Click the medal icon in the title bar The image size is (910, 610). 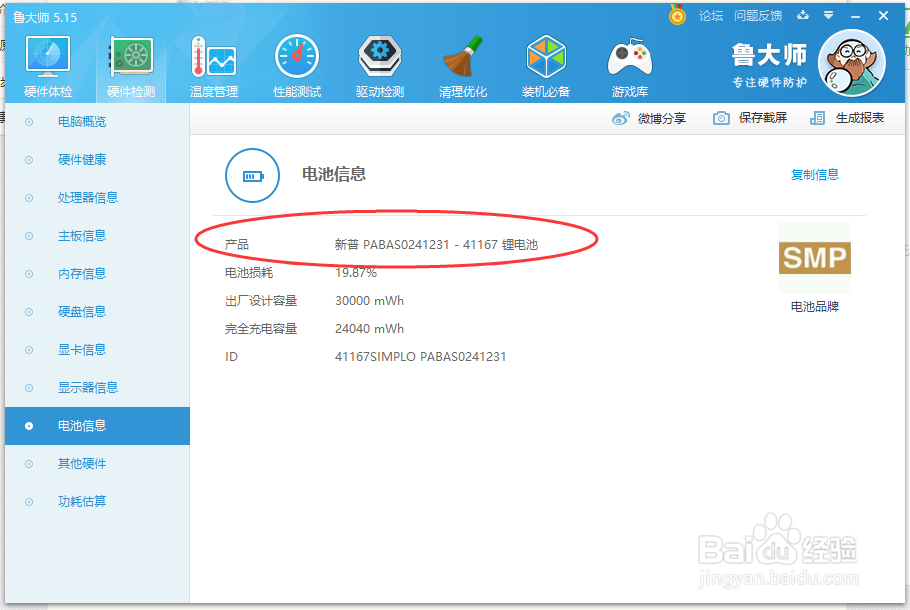[x=677, y=15]
